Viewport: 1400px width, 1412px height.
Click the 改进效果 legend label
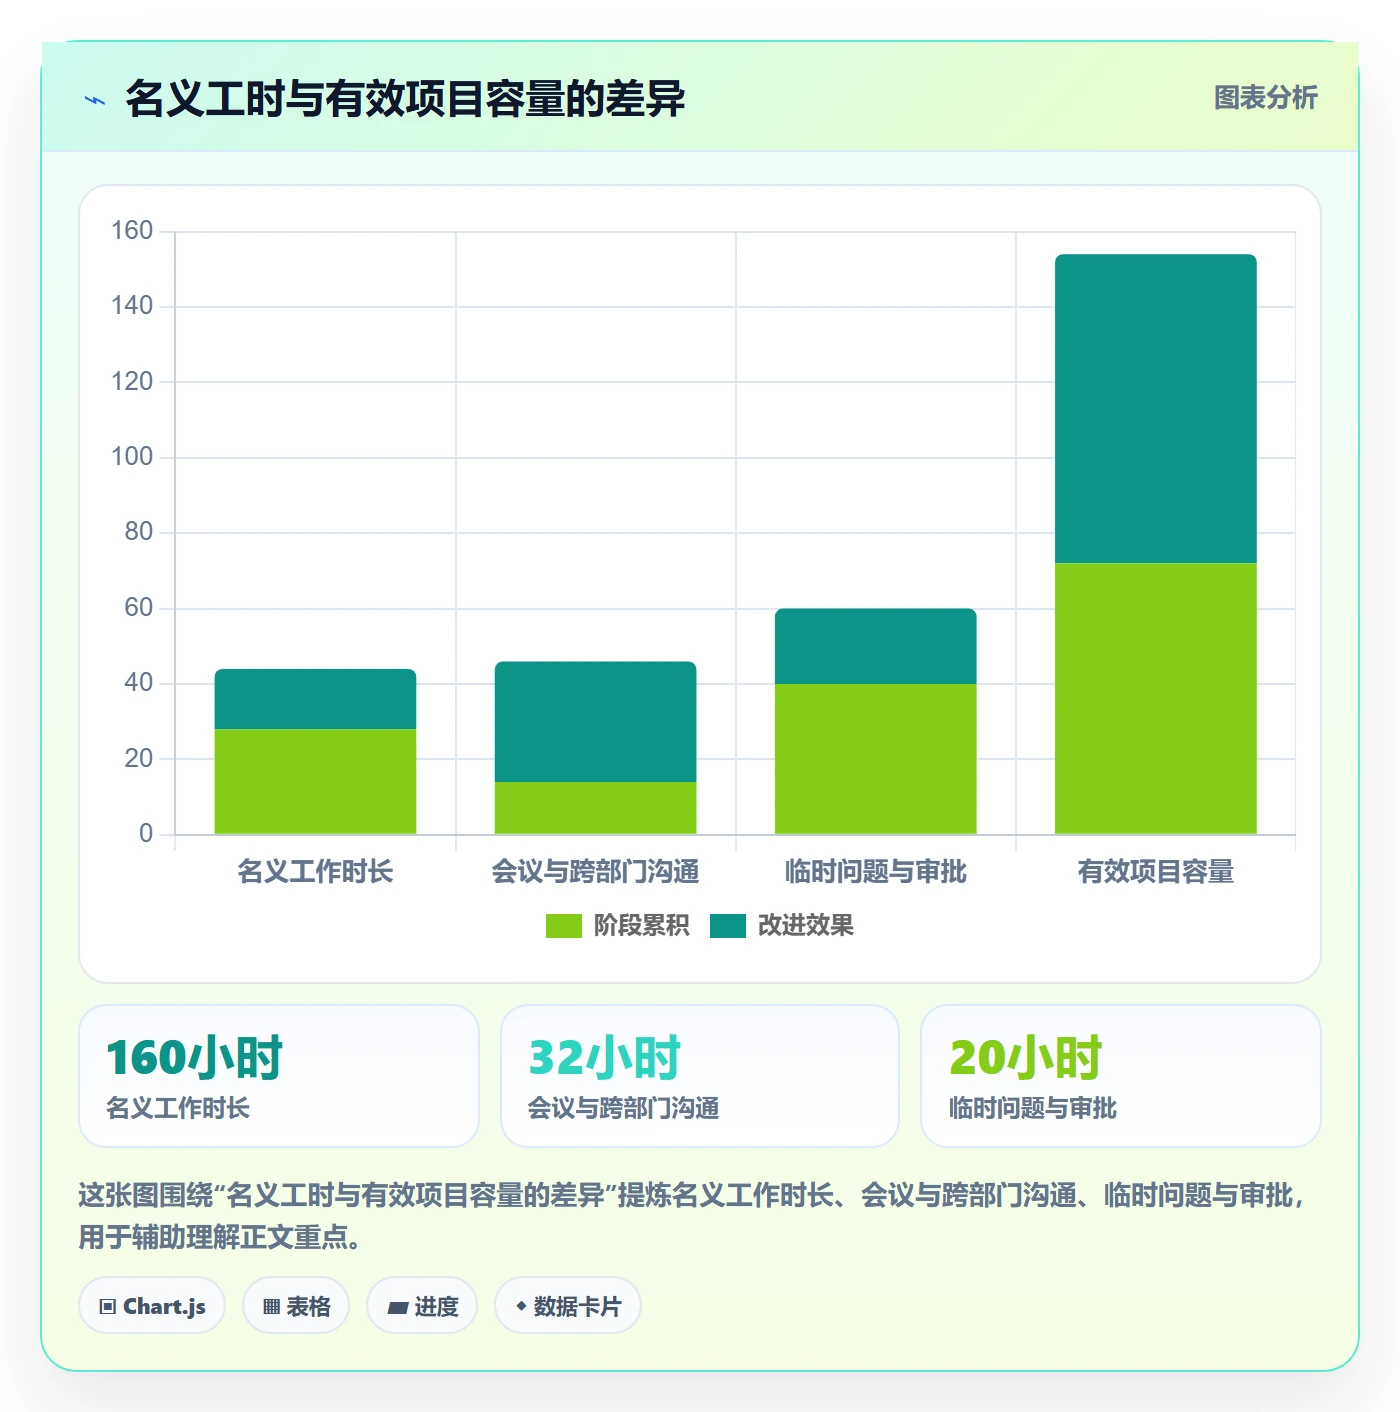806,926
